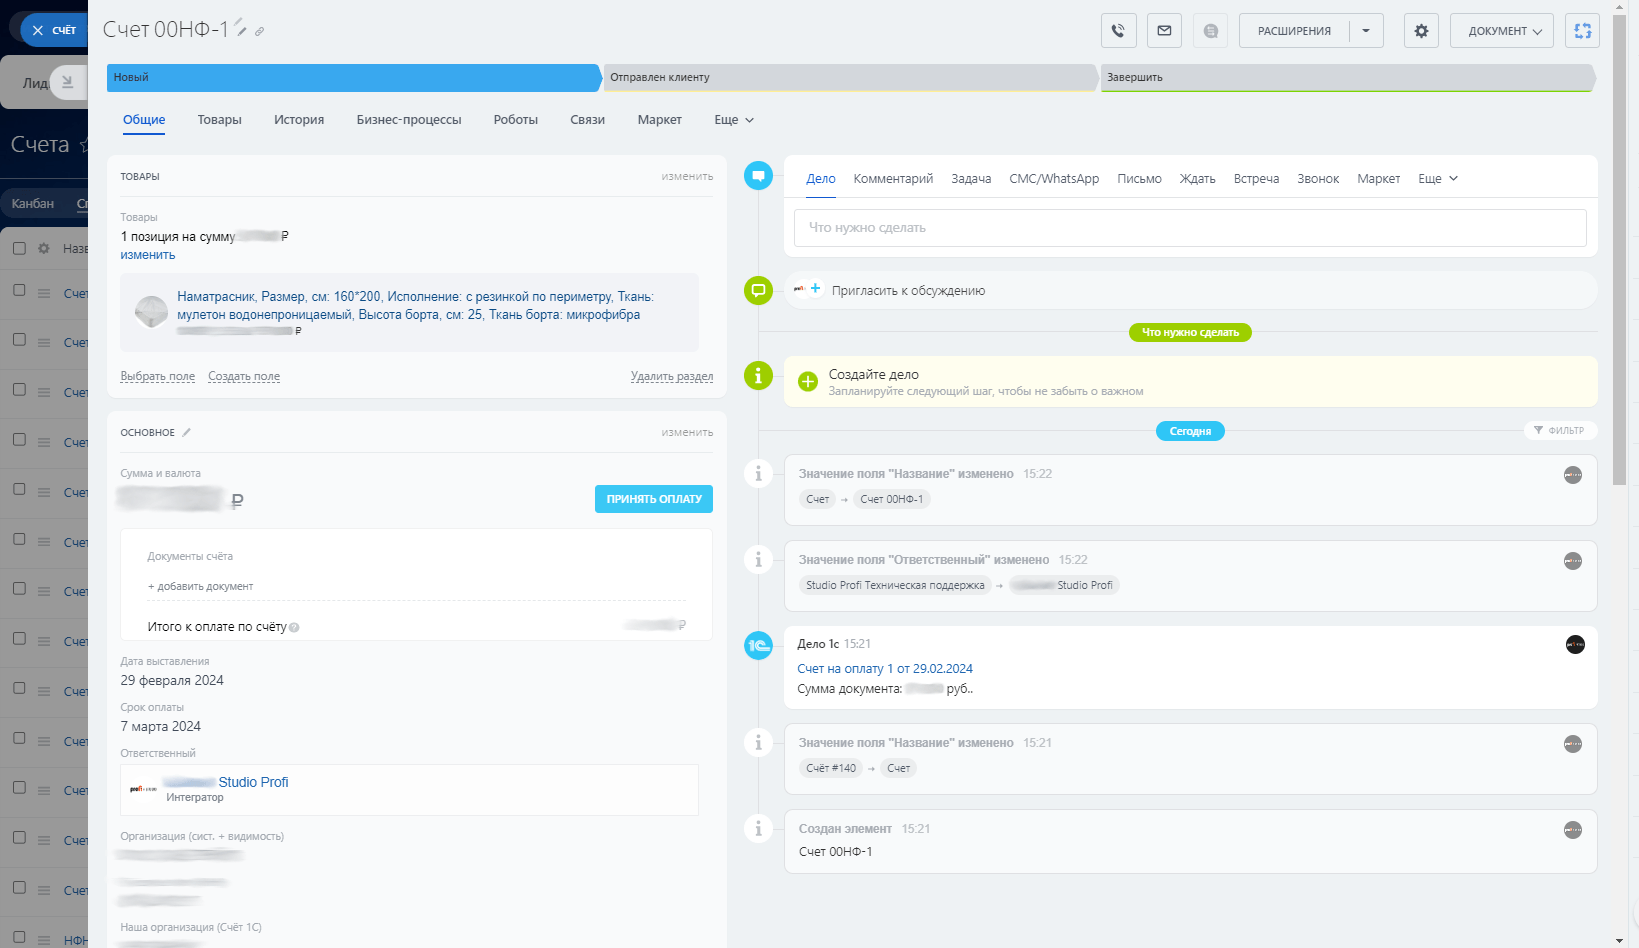This screenshot has height=948, width=1639.
Task: Click the blue message timeline icon at top
Action: click(759, 176)
